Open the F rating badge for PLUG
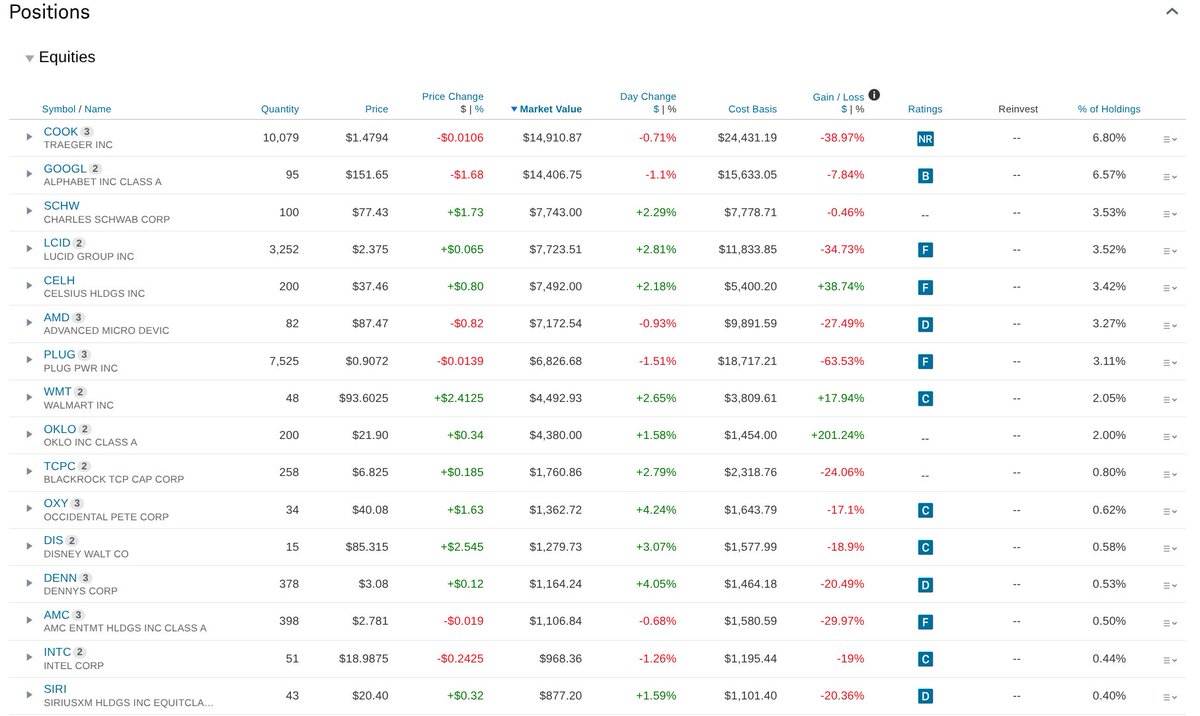Image resolution: width=1200 pixels, height=716 pixels. (x=925, y=361)
